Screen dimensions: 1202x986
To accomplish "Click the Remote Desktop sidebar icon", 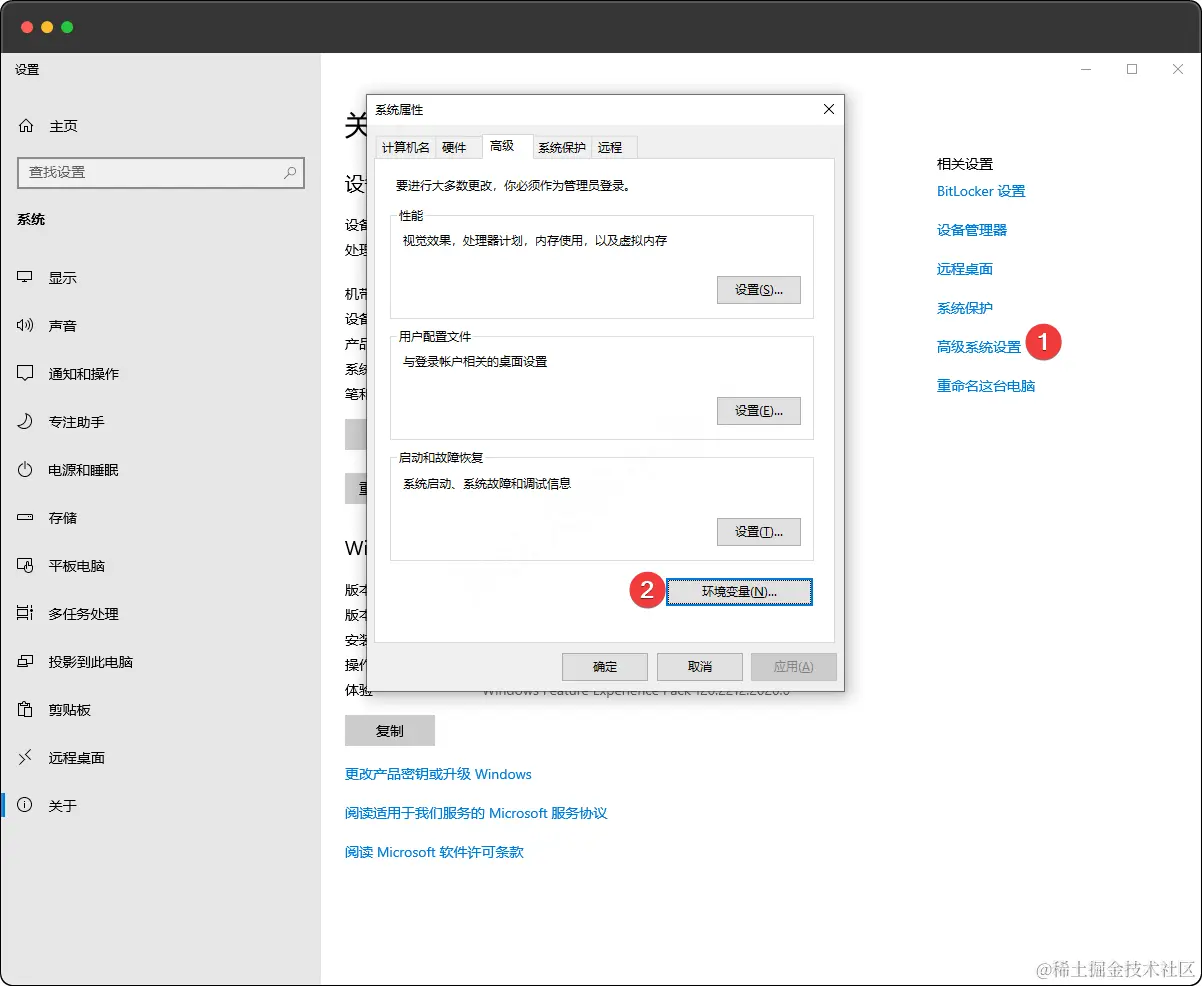I will 26,757.
